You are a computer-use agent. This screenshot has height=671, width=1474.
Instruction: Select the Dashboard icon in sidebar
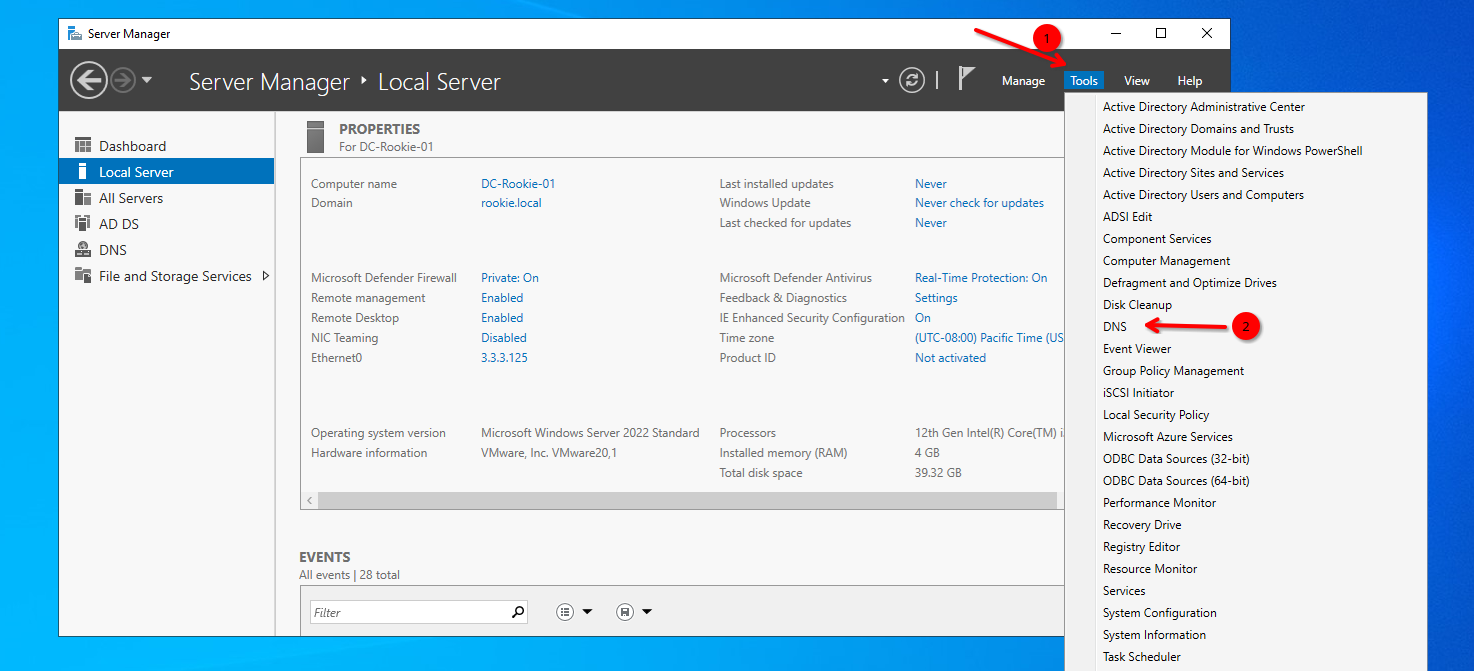coord(83,146)
